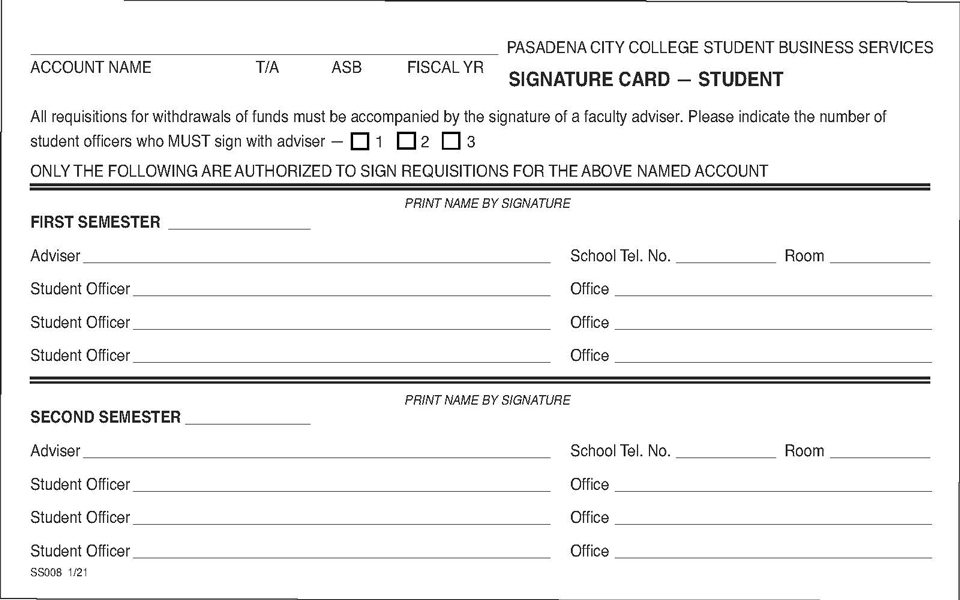Check the box for 1 student officer
Screen dimensions: 960x600
360,141
